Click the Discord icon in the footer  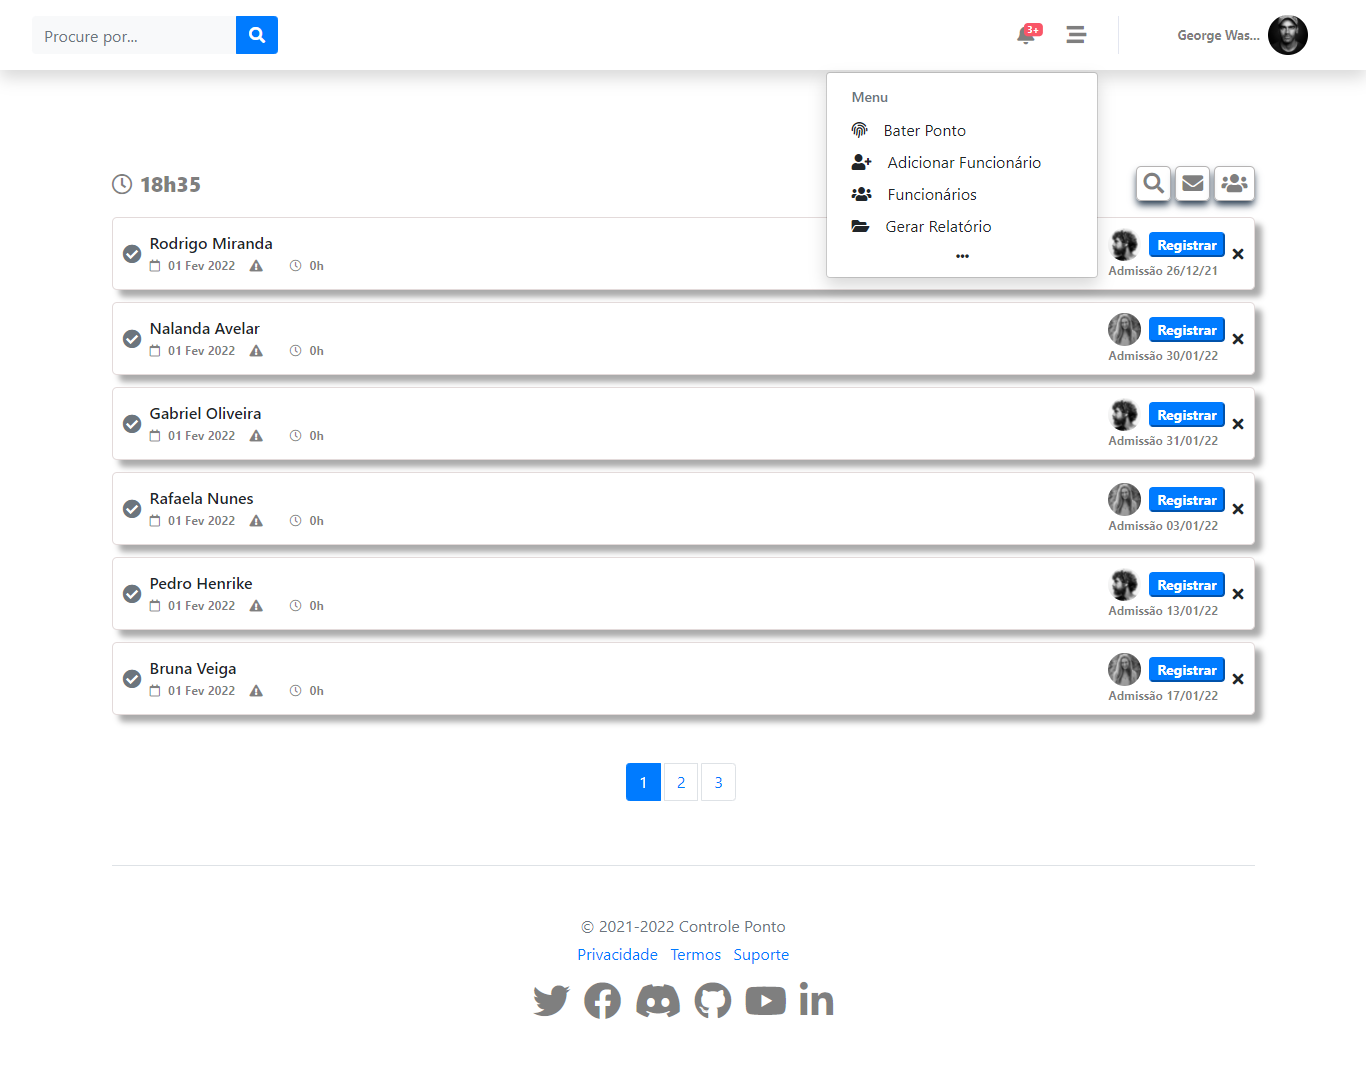point(657,999)
